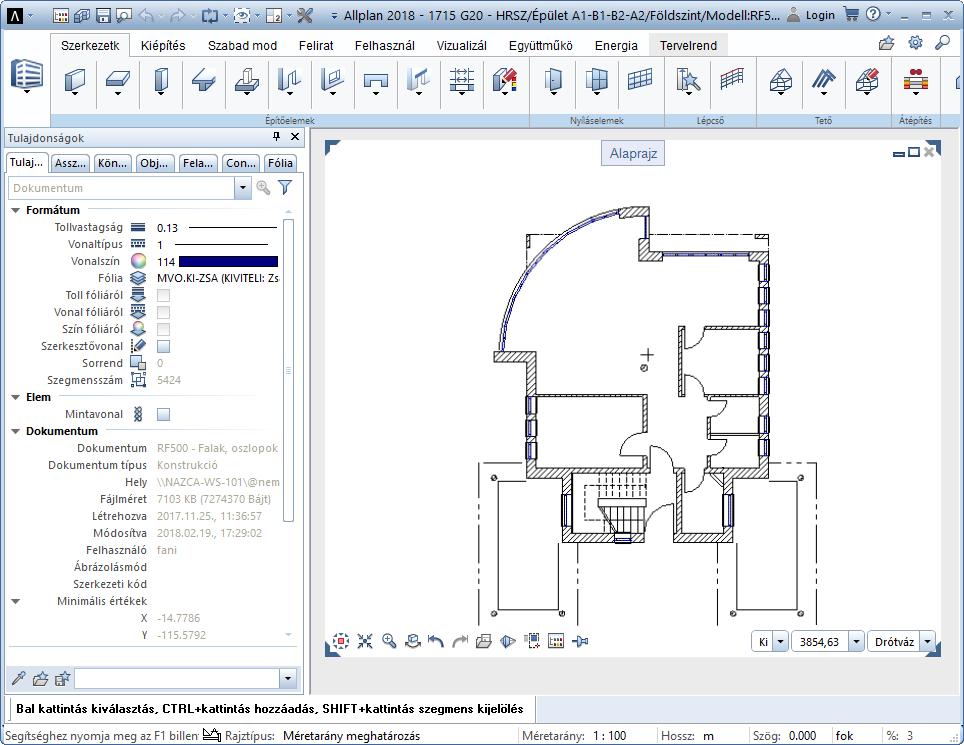Image resolution: width=964 pixels, height=745 pixels.
Task: Open the role selector building icon dropdown
Action: click(27, 77)
